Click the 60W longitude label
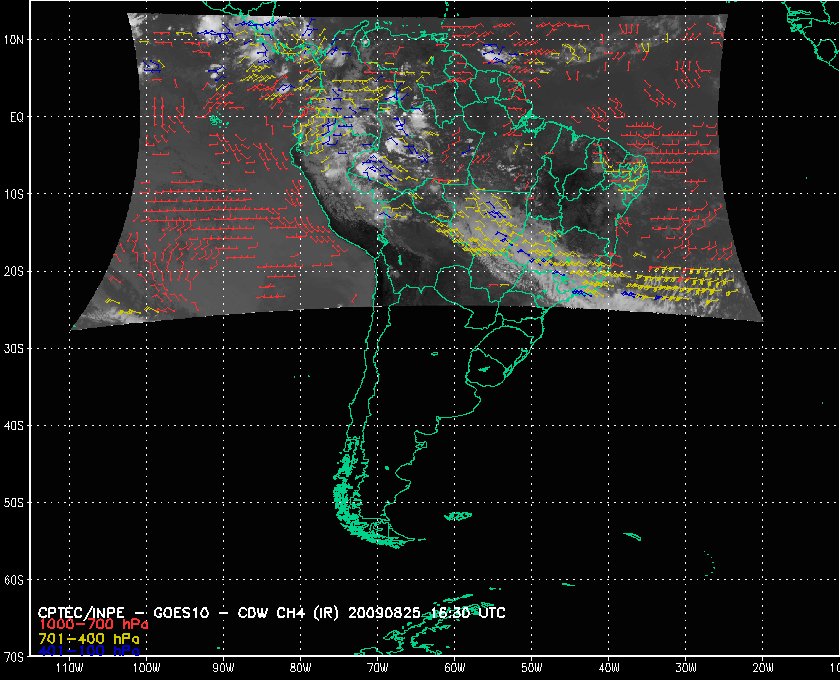The height and width of the screenshot is (680, 840). (x=454, y=668)
